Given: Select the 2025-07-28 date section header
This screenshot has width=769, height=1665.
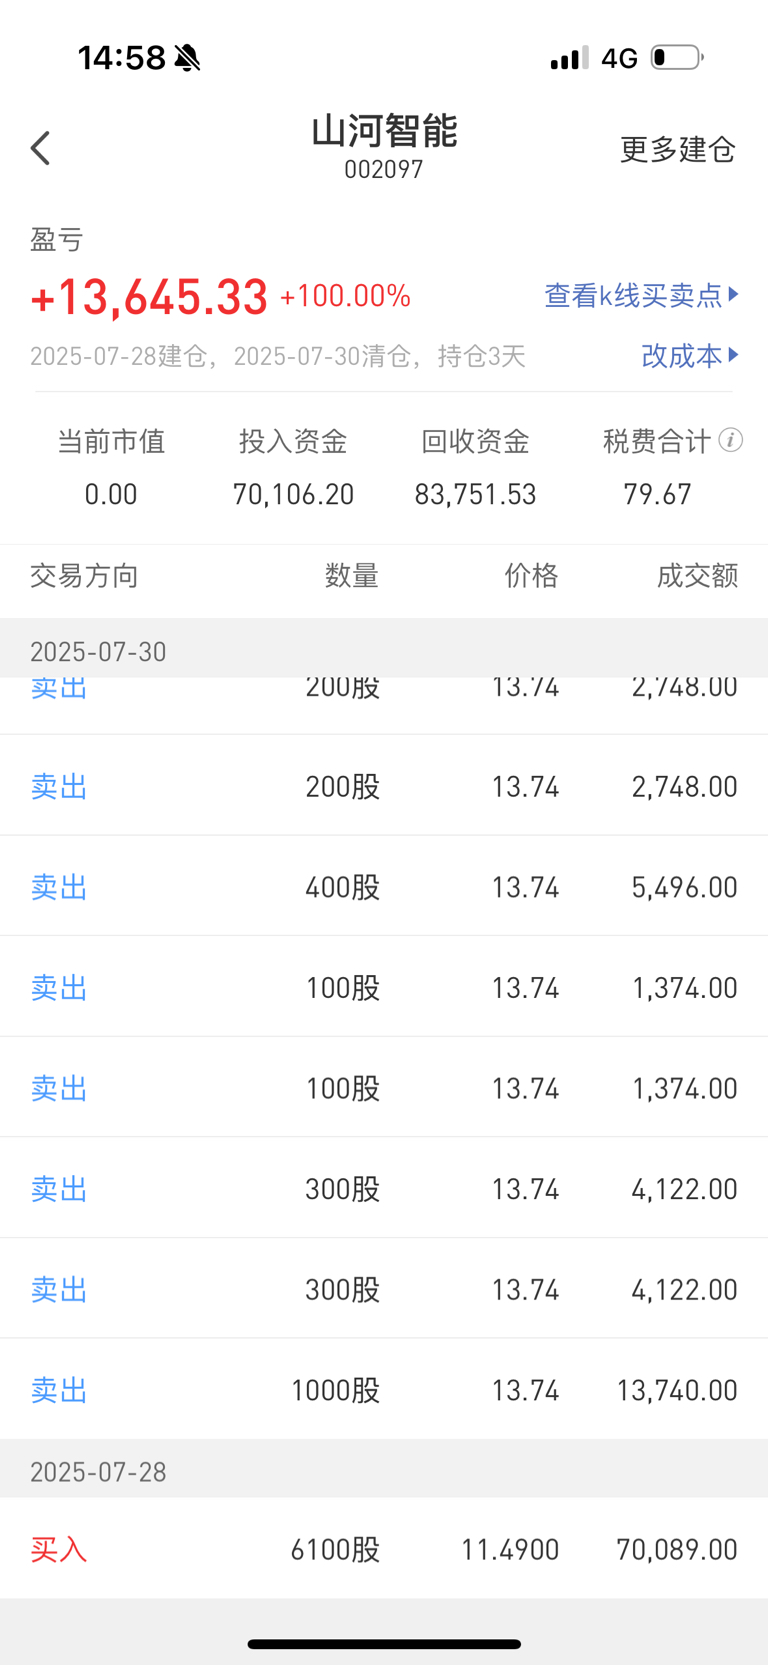Looking at the screenshot, I should point(384,1470).
